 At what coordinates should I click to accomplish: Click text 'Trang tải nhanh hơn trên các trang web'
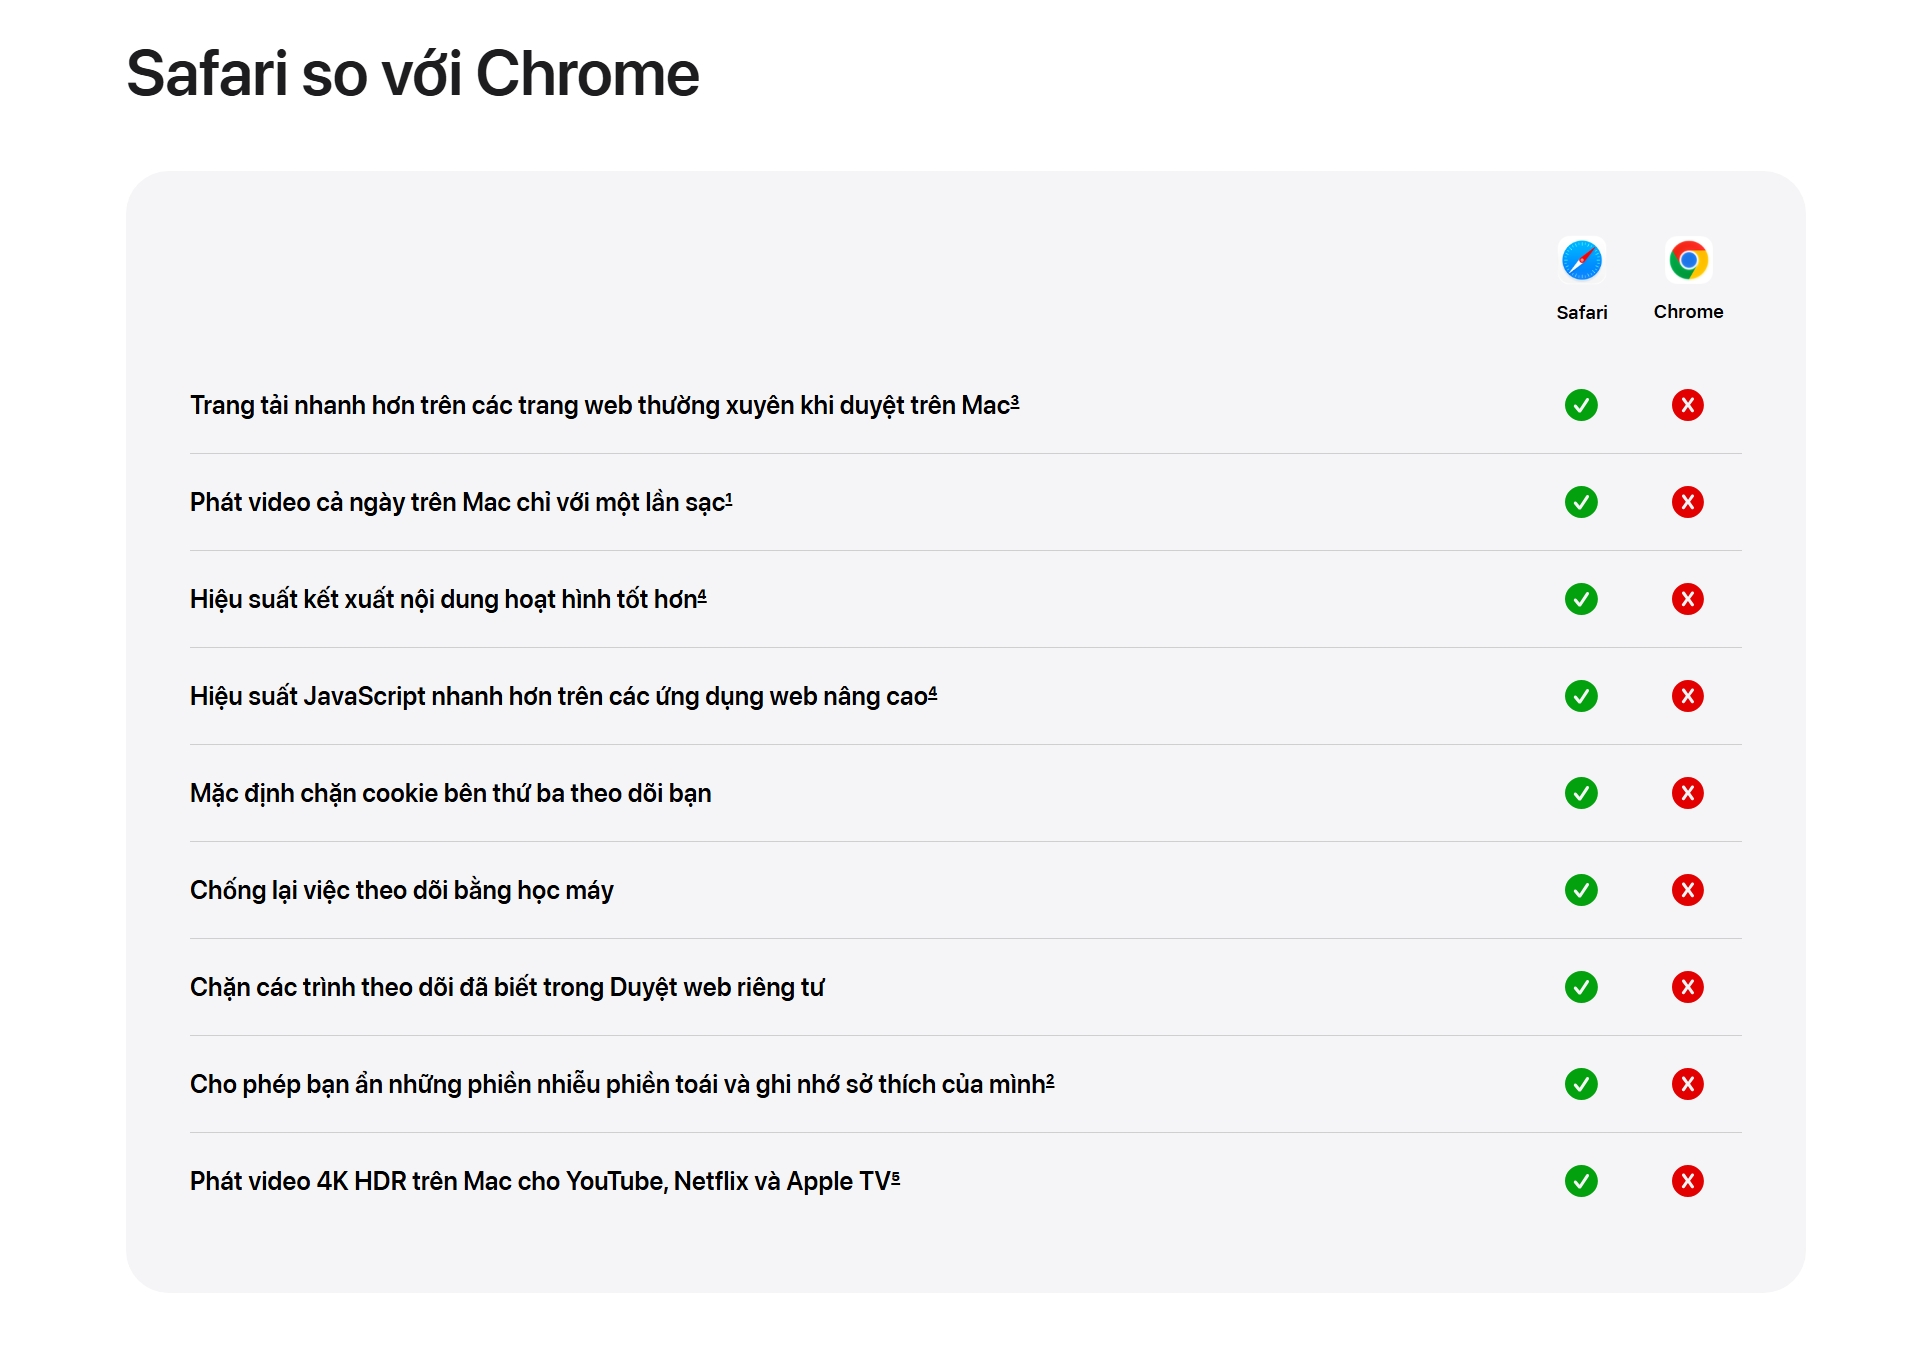pos(411,405)
